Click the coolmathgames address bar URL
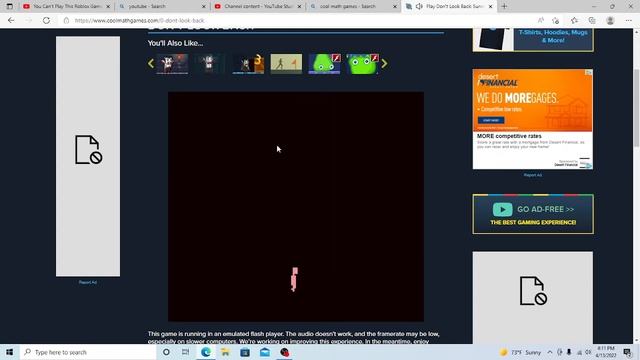The width and height of the screenshot is (640, 360). tap(139, 20)
